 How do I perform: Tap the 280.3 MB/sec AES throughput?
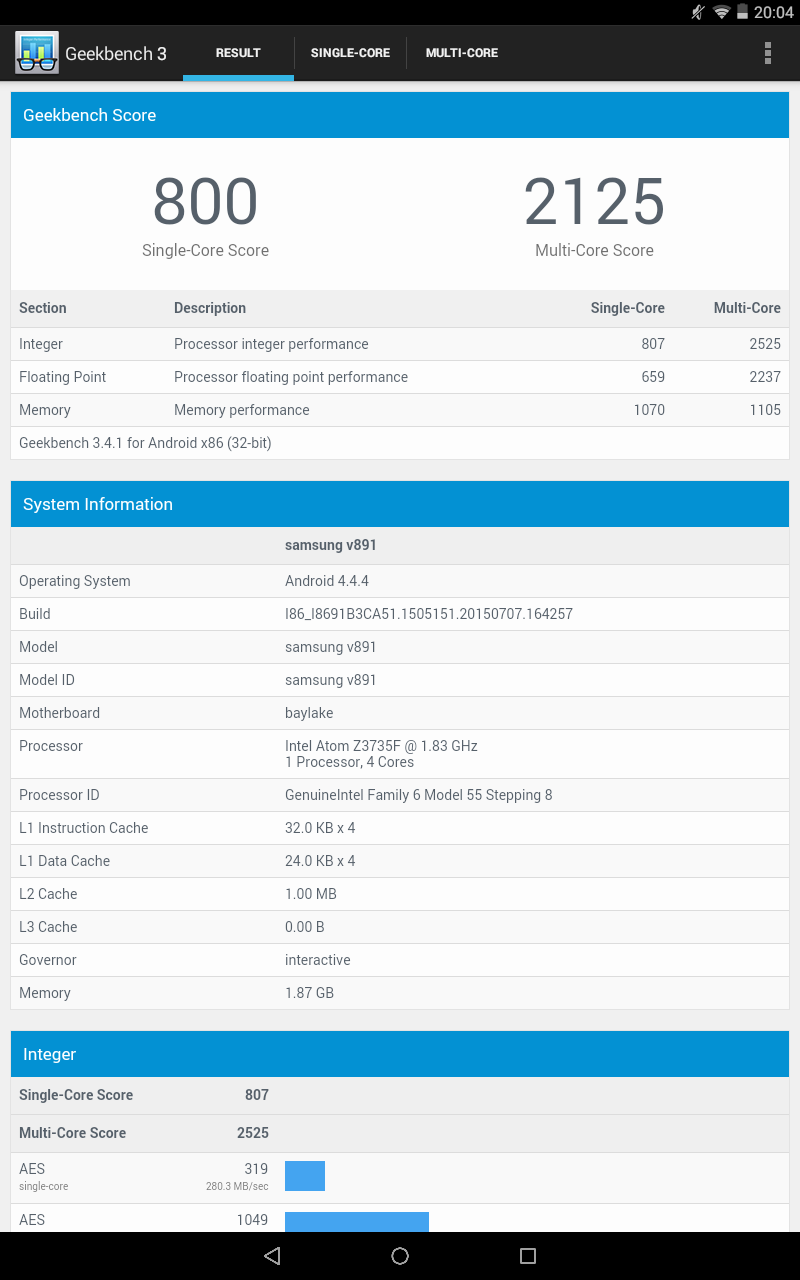tap(237, 1187)
